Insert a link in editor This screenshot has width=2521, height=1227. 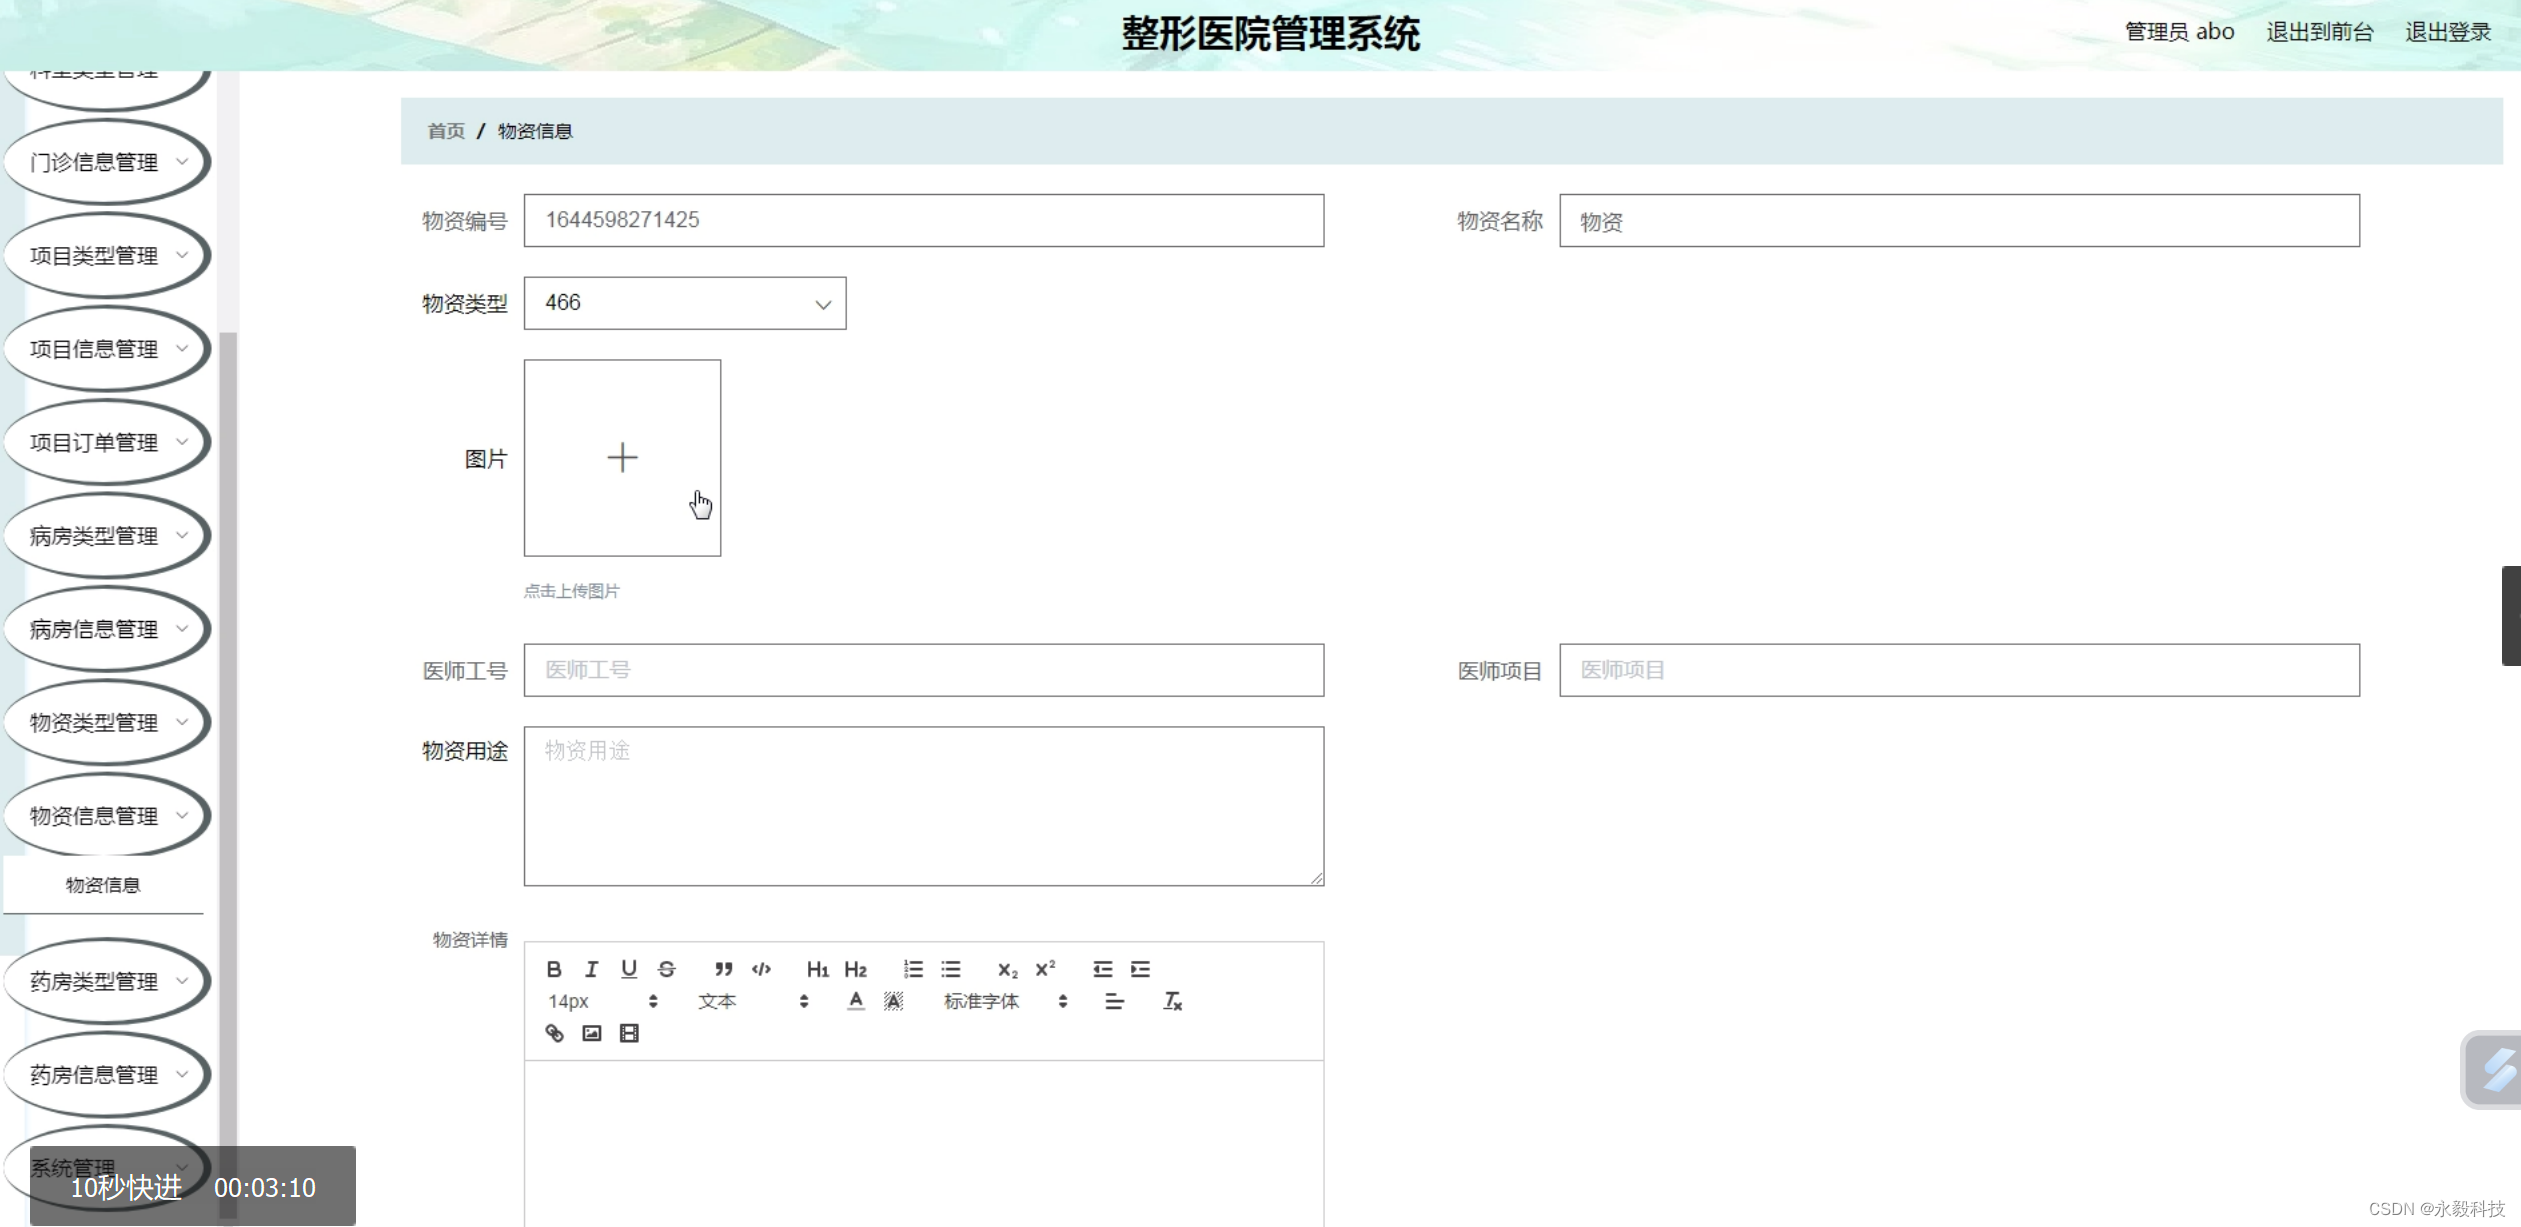[x=554, y=1033]
